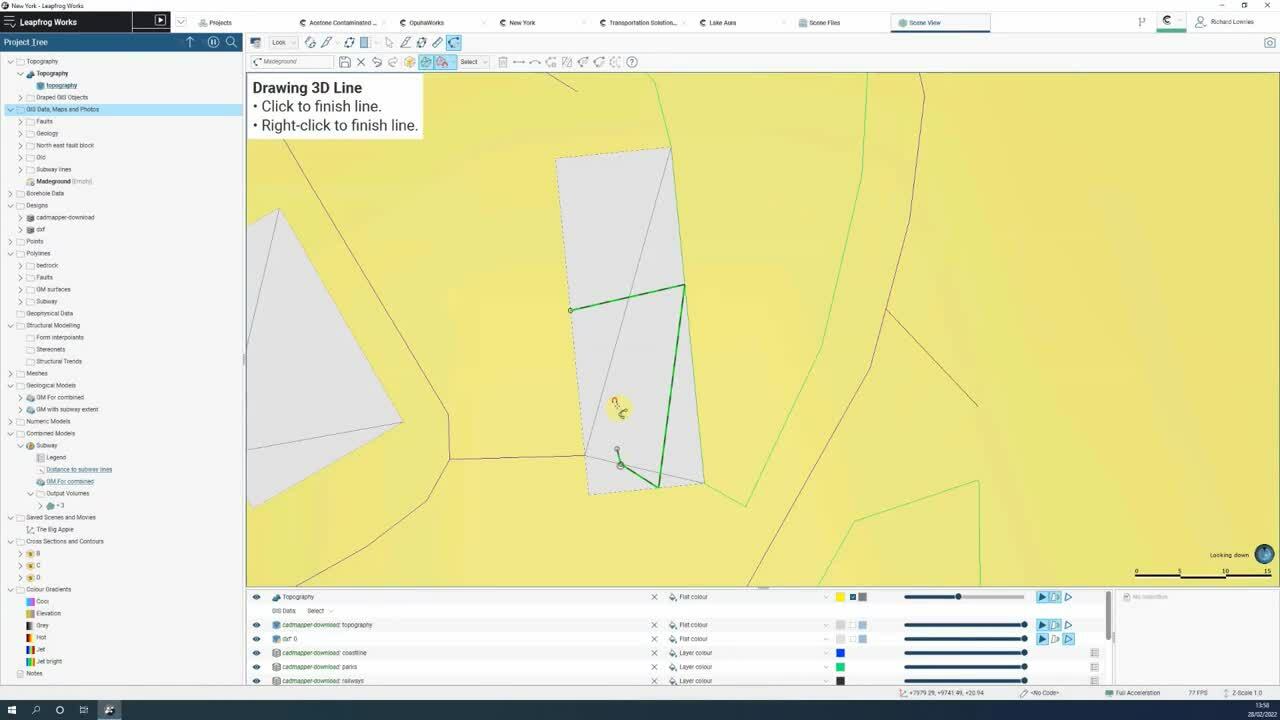Remove coastline layer from scene with X
This screenshot has width=1280, height=720.
tap(655, 653)
